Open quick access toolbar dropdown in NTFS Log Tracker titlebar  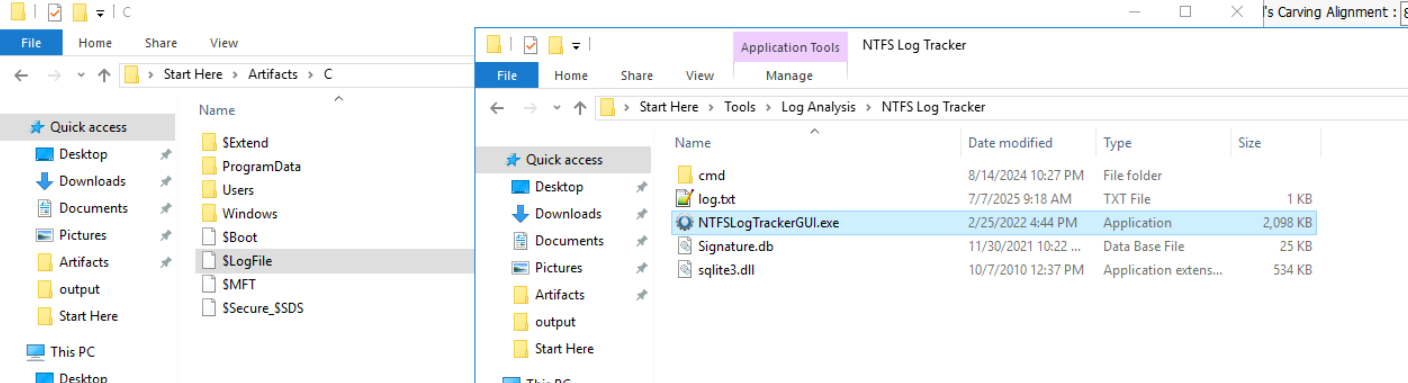(577, 45)
